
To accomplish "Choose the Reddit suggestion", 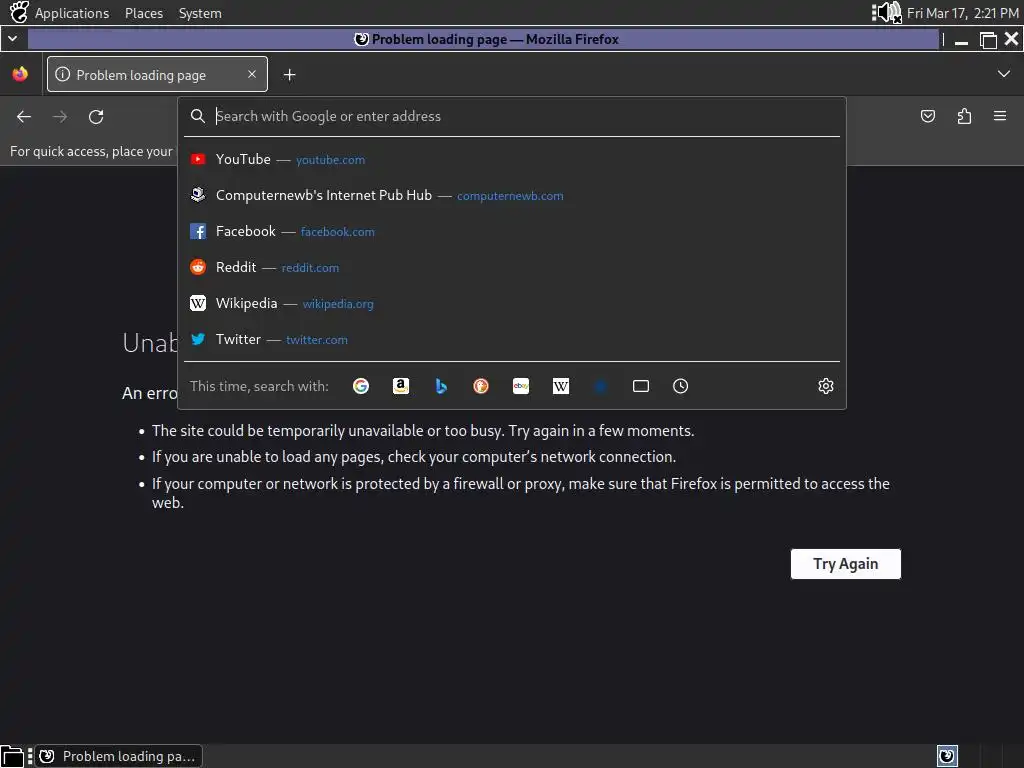I will (512, 267).
